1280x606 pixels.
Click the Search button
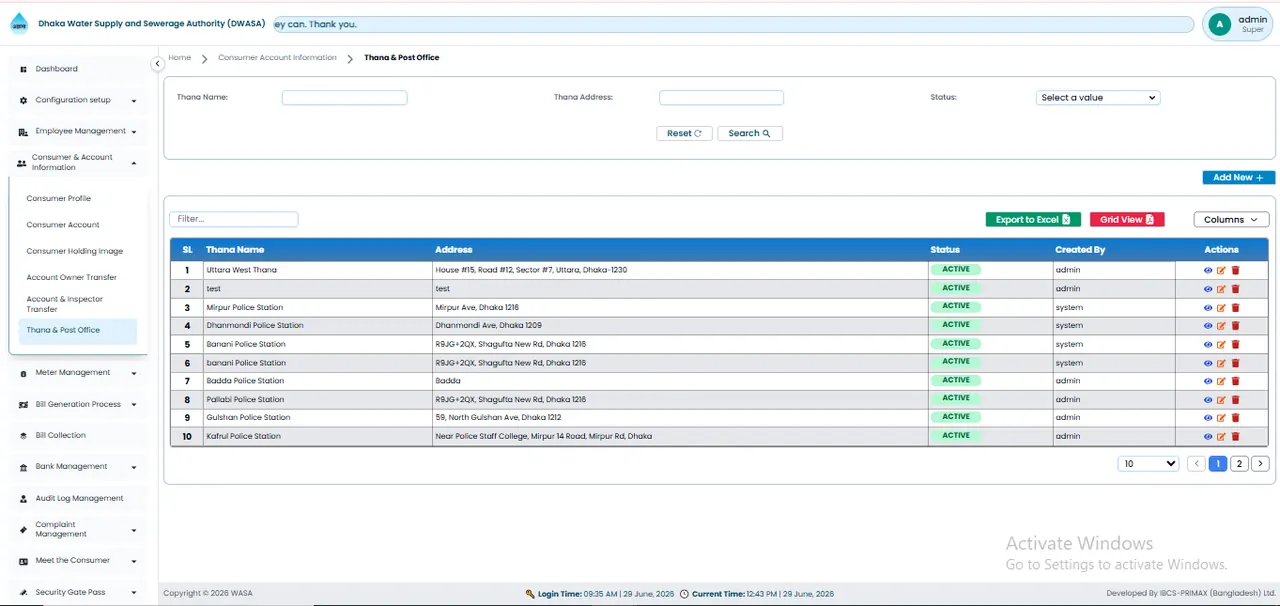[x=750, y=133]
